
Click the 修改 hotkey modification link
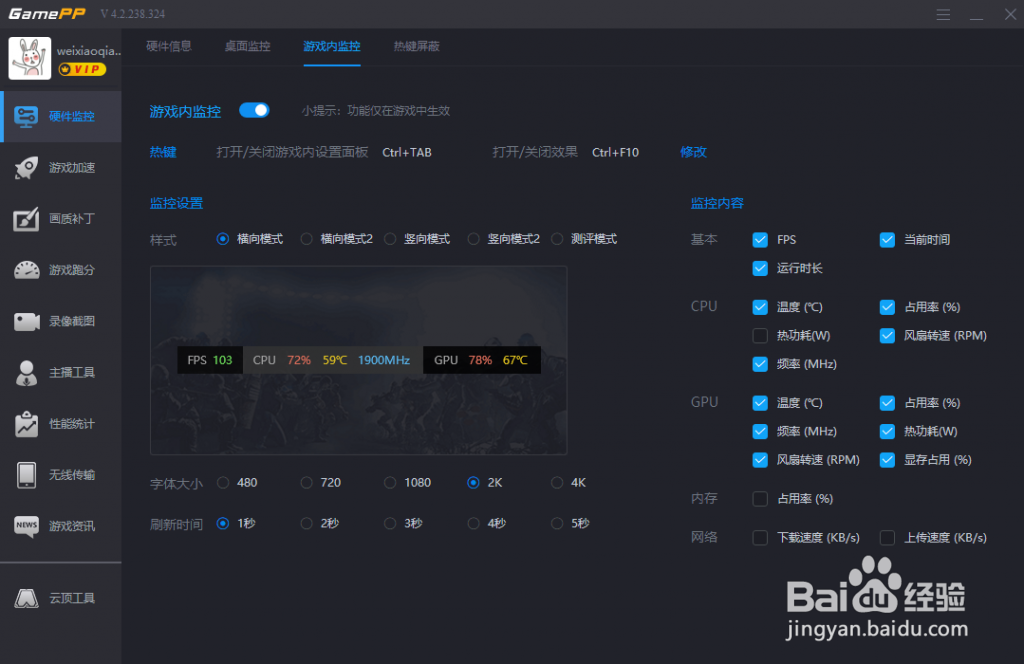click(694, 151)
